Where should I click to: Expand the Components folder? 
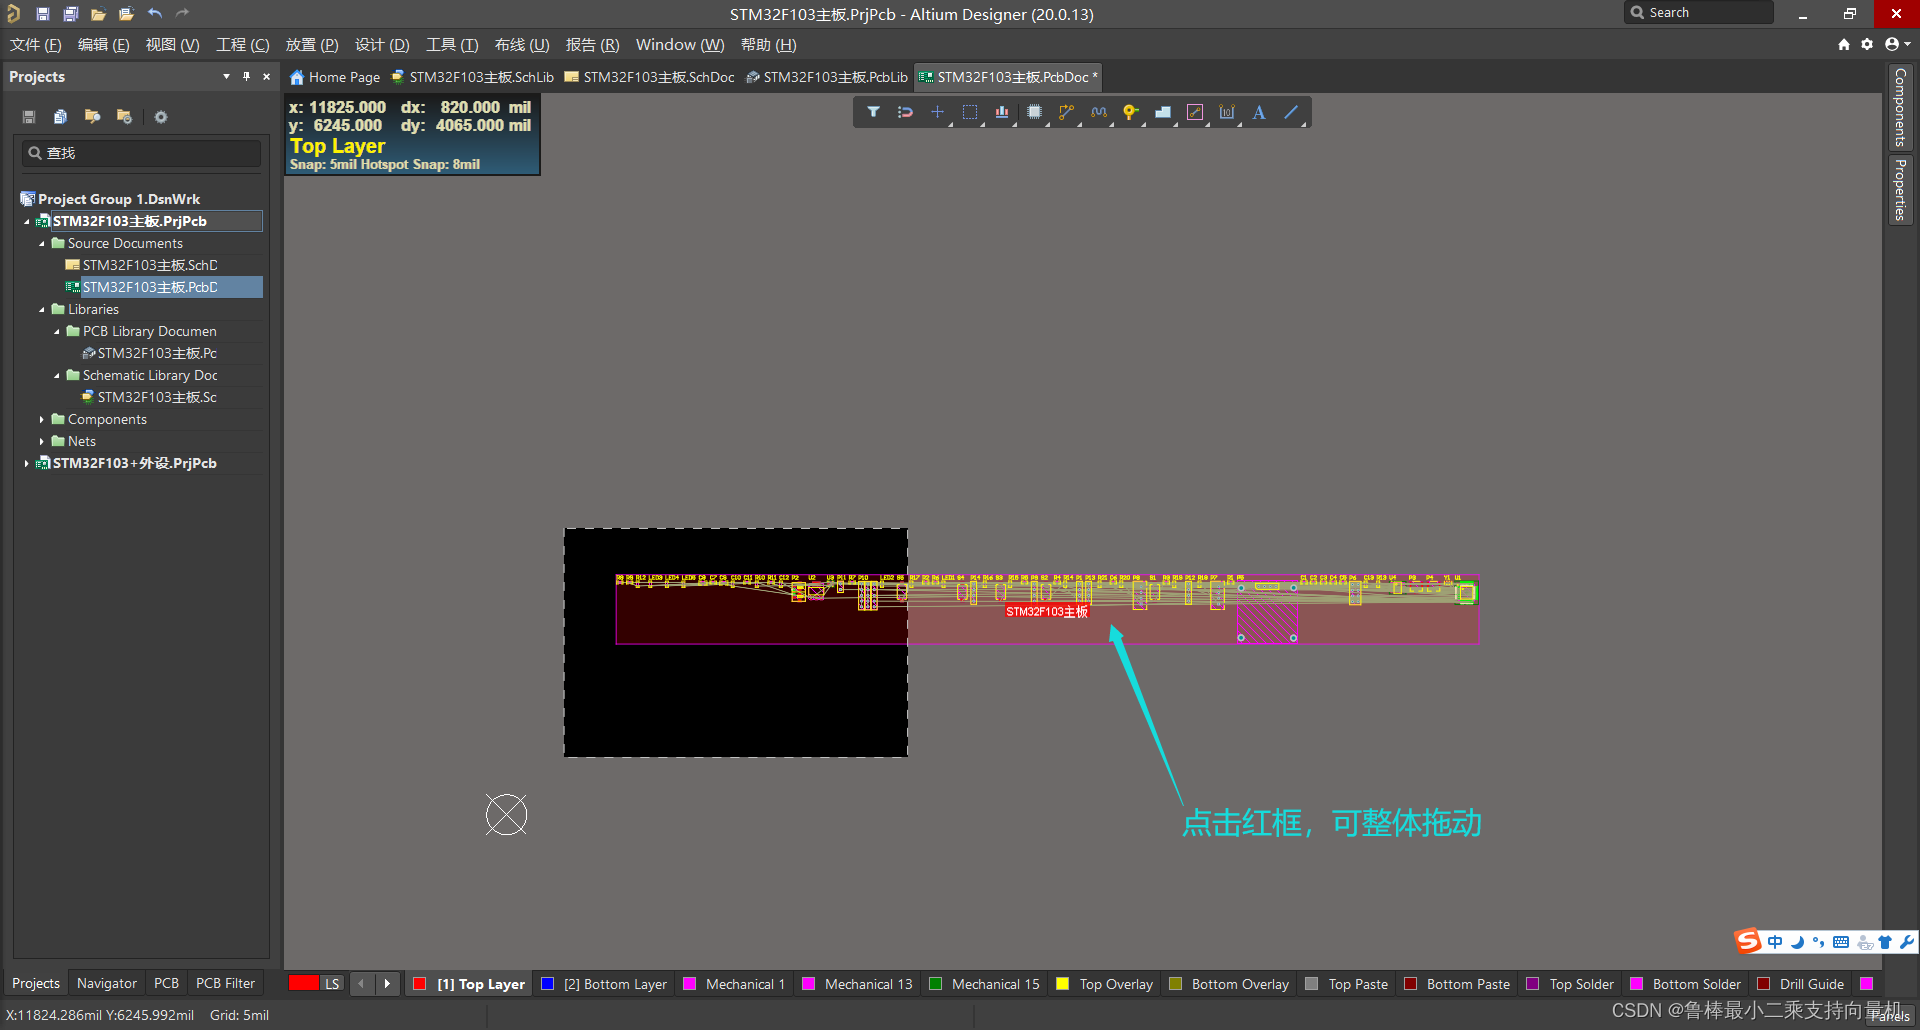(x=42, y=419)
